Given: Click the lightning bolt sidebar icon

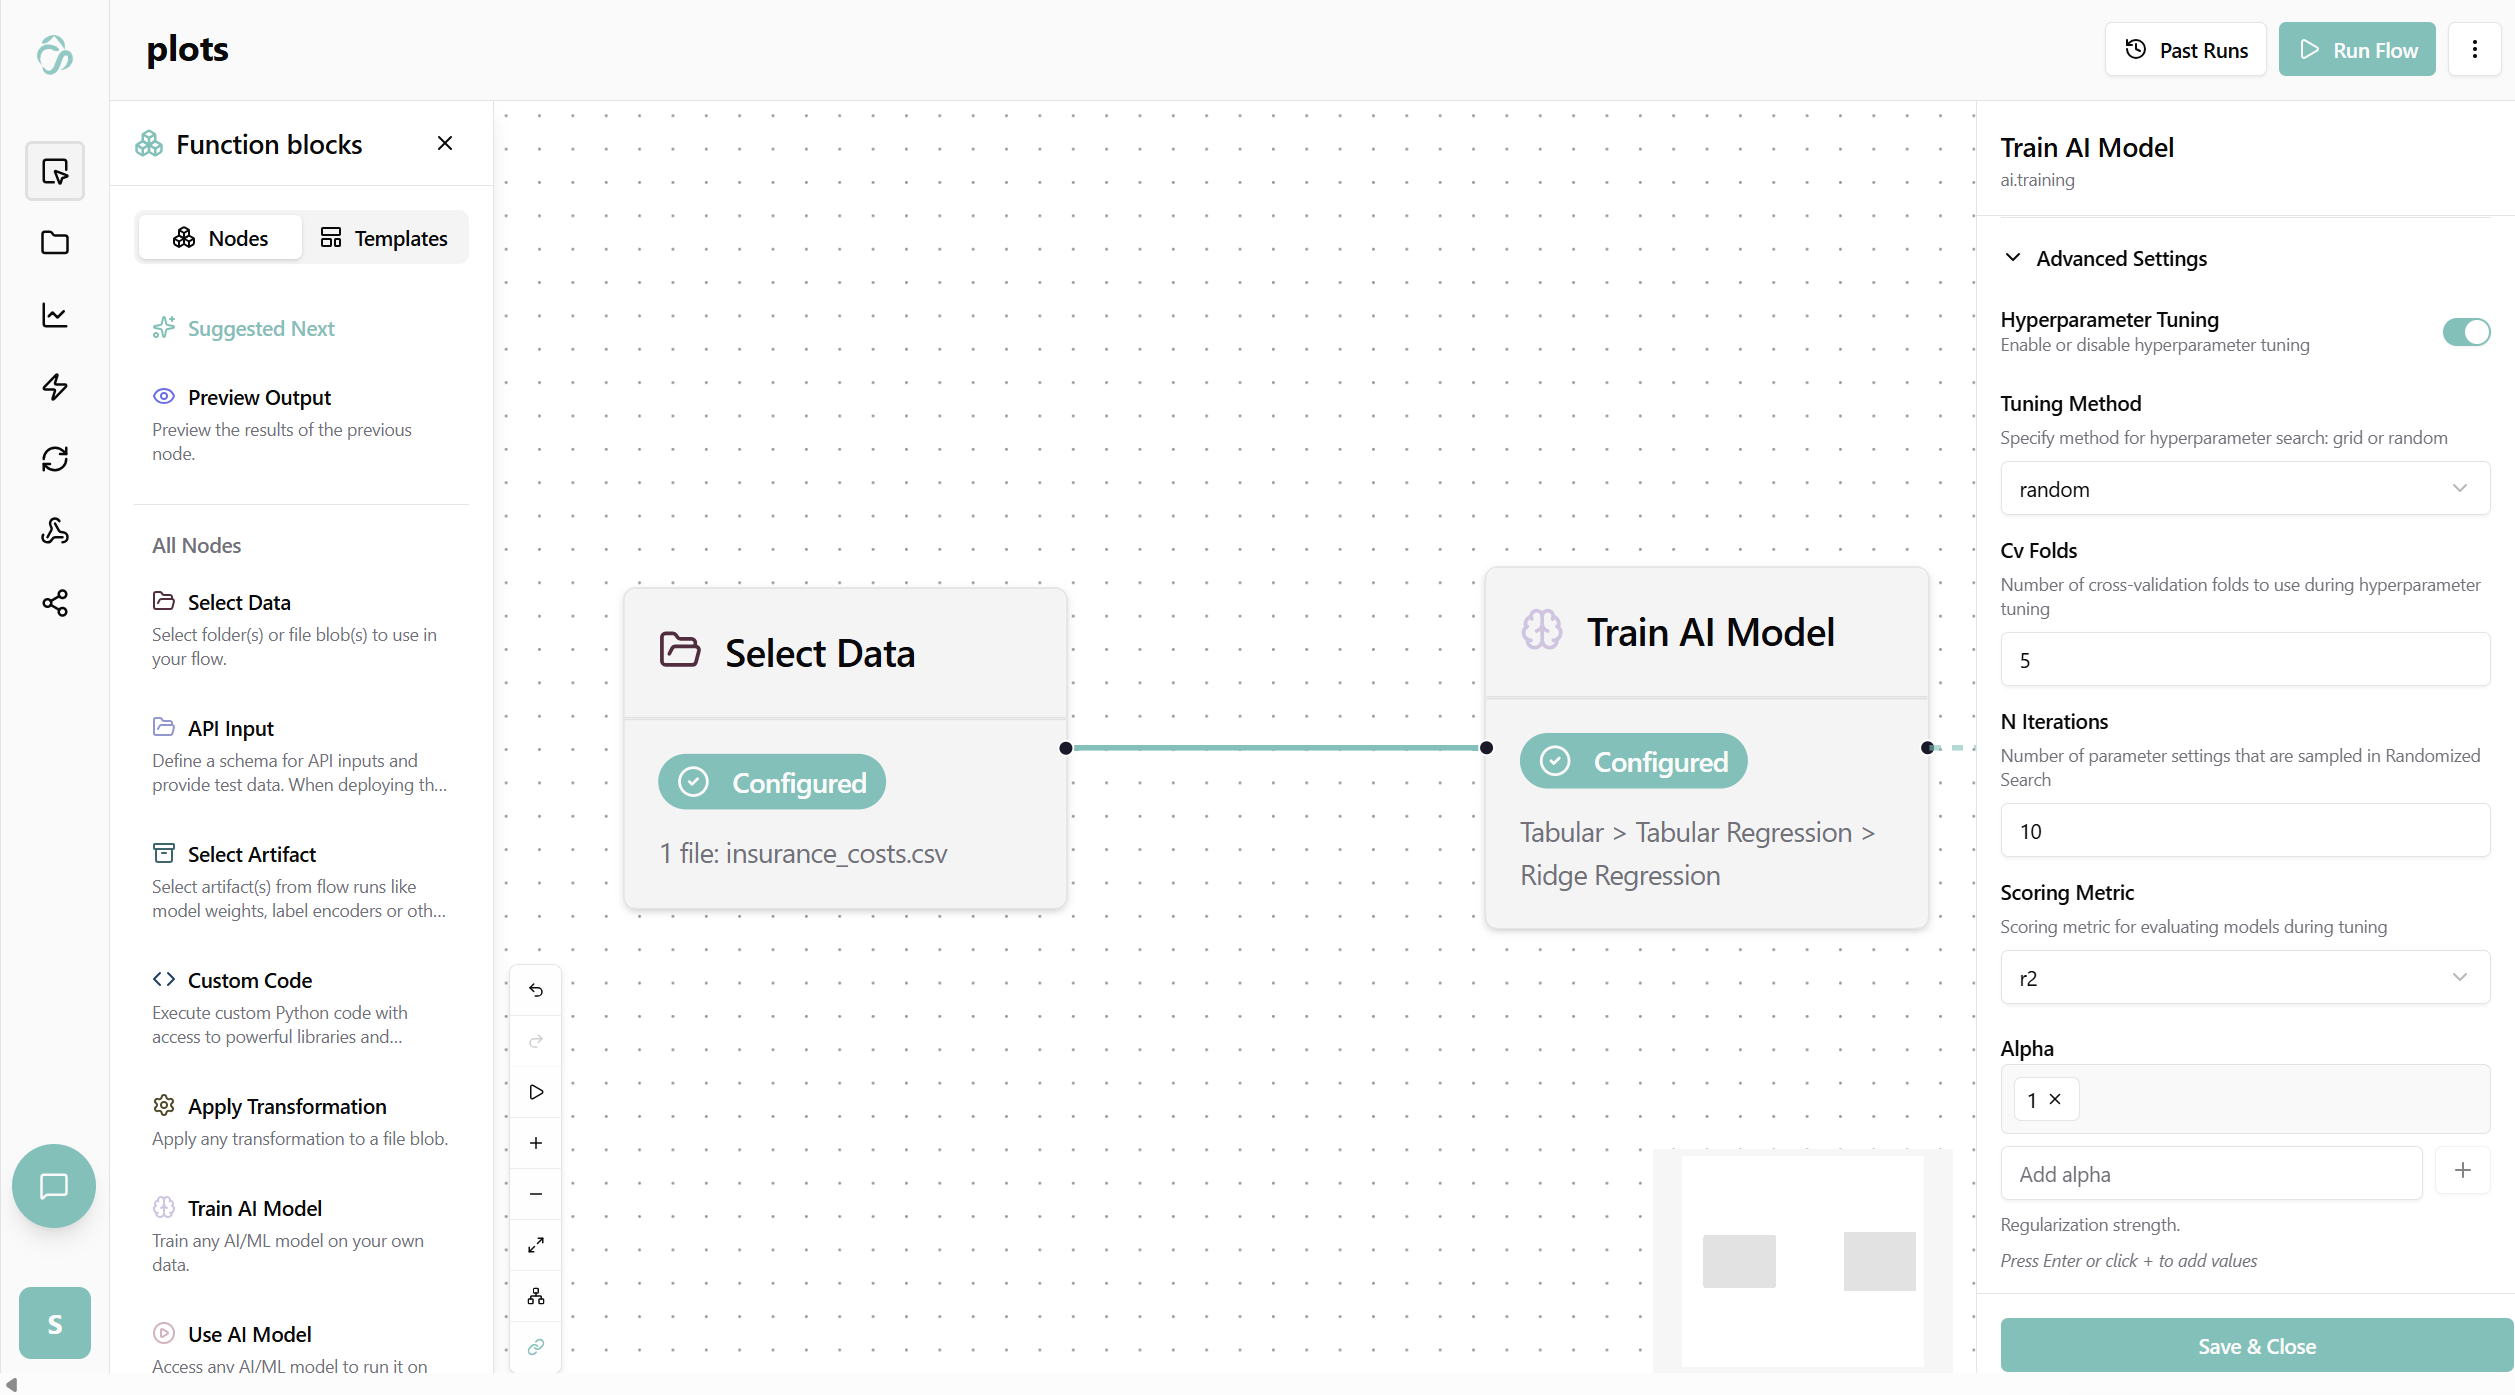Looking at the screenshot, I should [x=55, y=387].
